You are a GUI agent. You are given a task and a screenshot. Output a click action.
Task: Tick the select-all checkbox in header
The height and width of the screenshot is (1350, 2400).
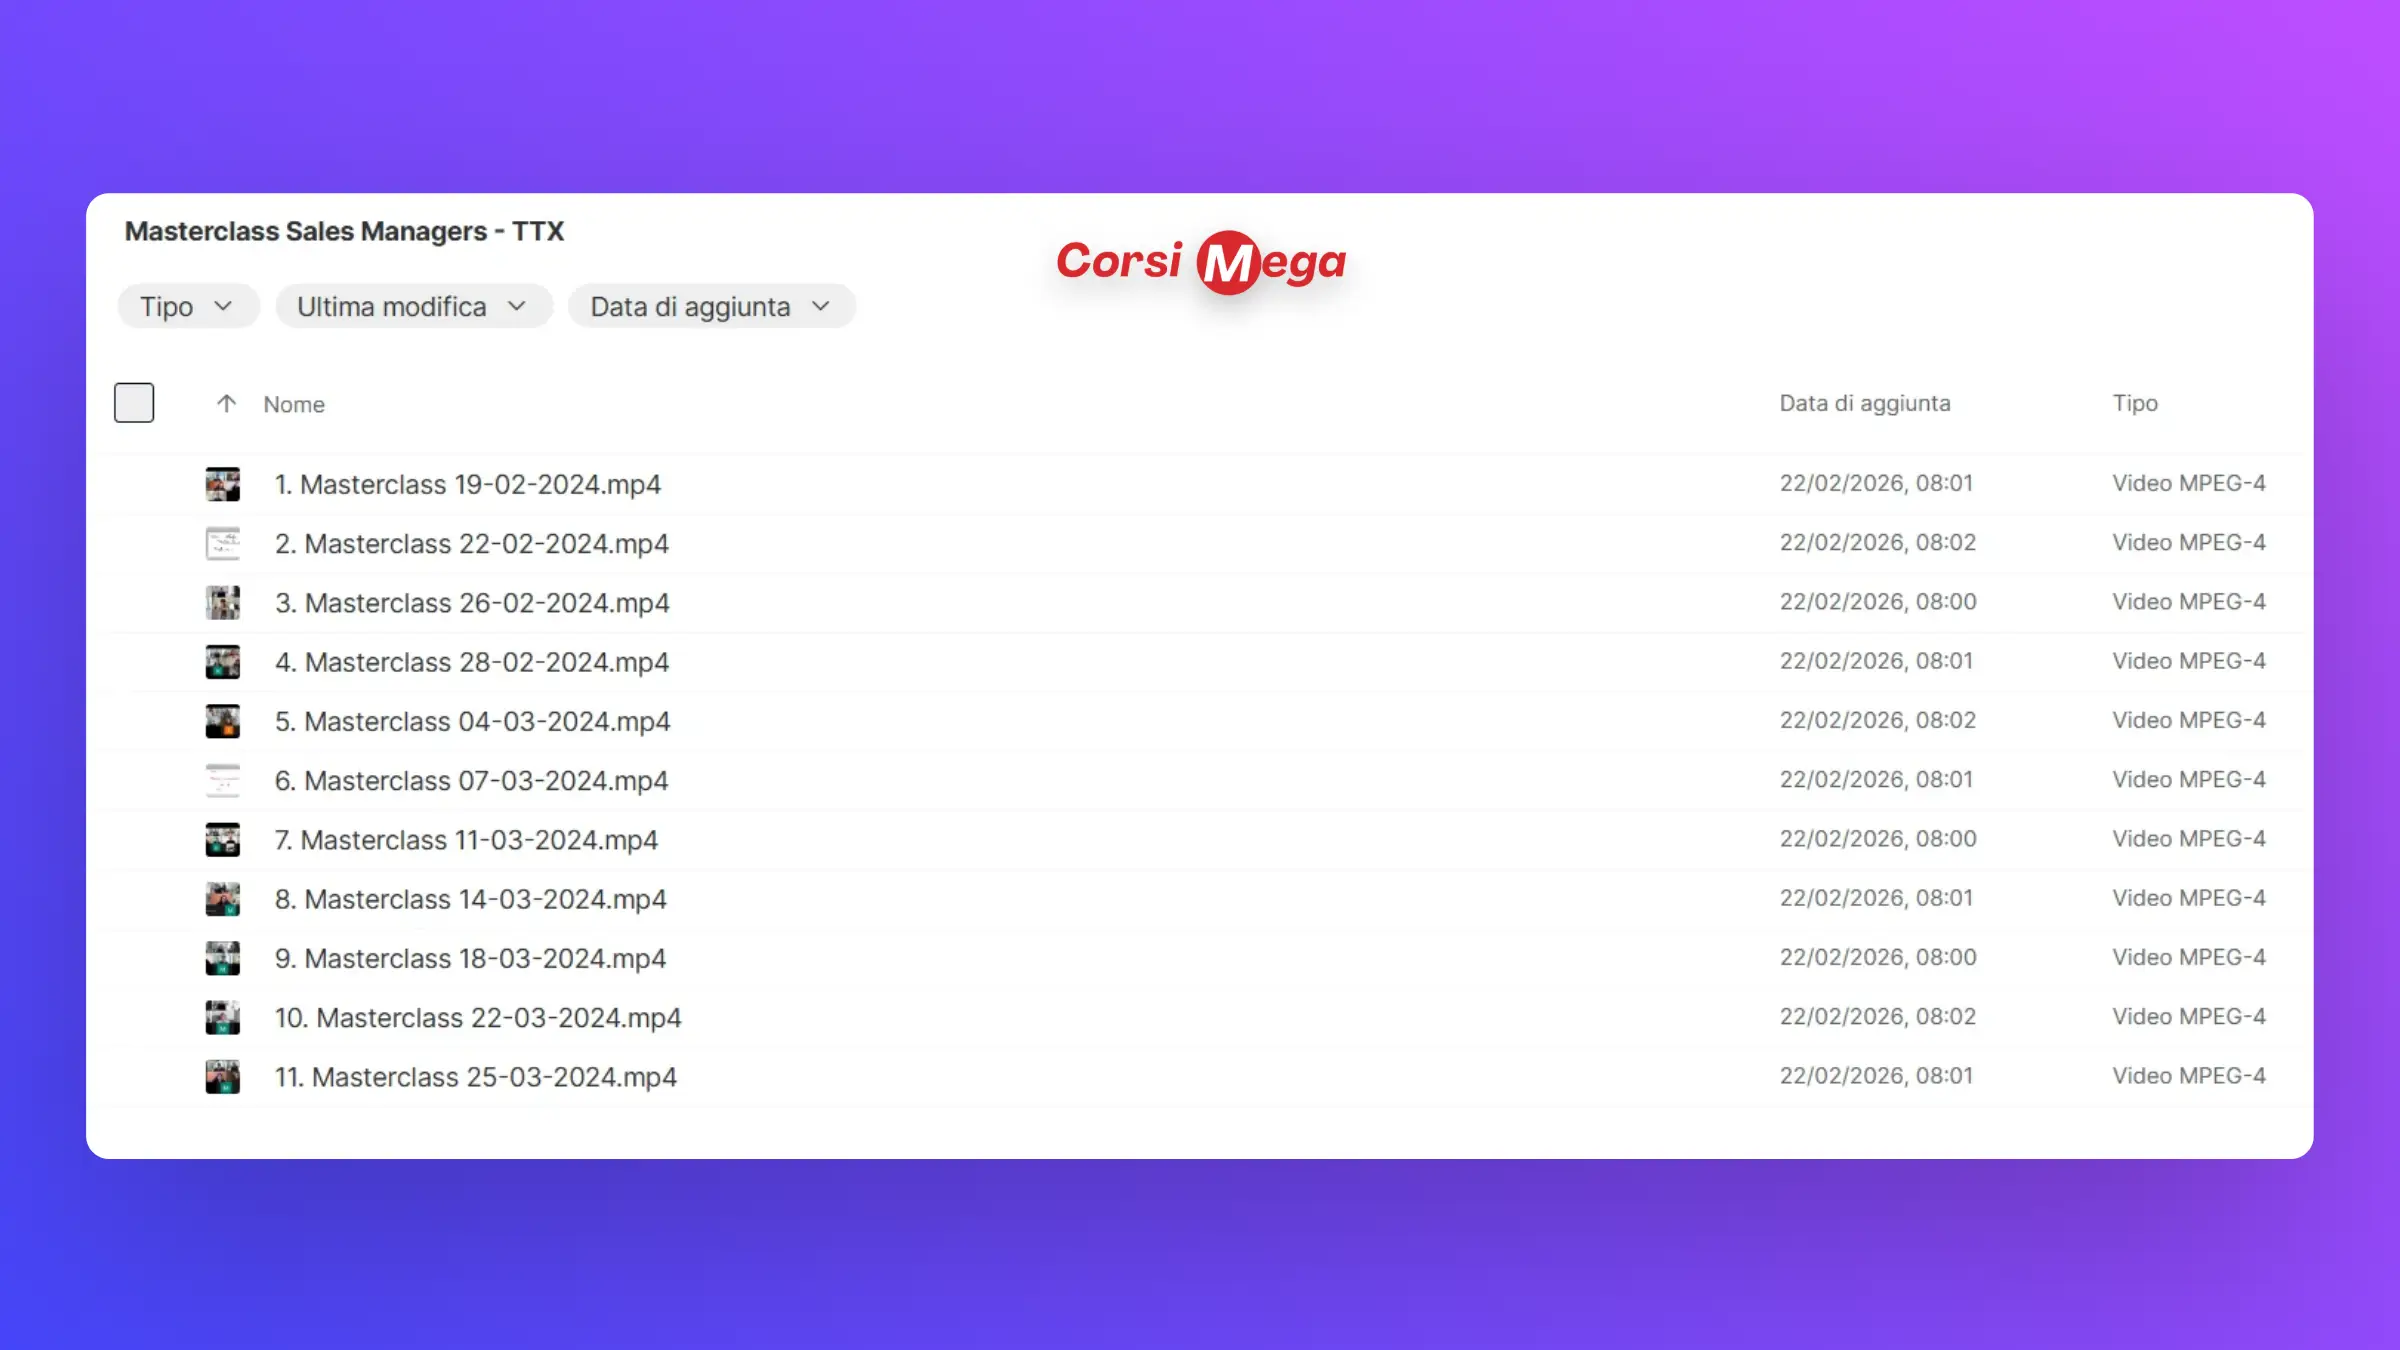[x=134, y=403]
